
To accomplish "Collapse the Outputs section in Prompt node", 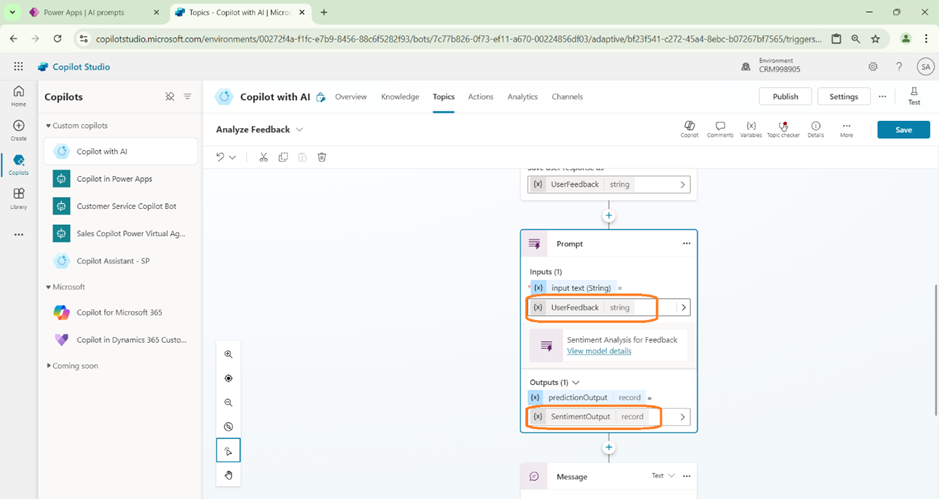I will [576, 382].
